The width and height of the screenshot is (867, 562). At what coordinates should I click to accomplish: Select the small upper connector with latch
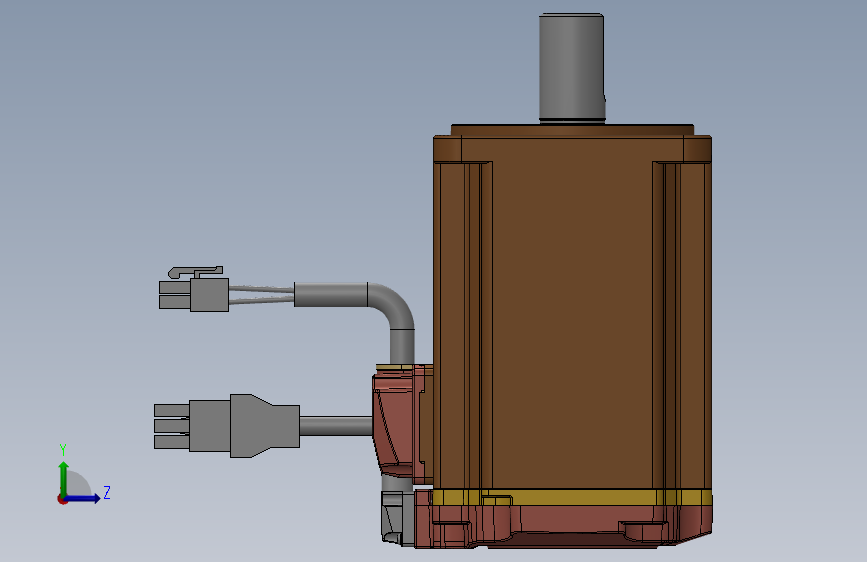coord(194,289)
